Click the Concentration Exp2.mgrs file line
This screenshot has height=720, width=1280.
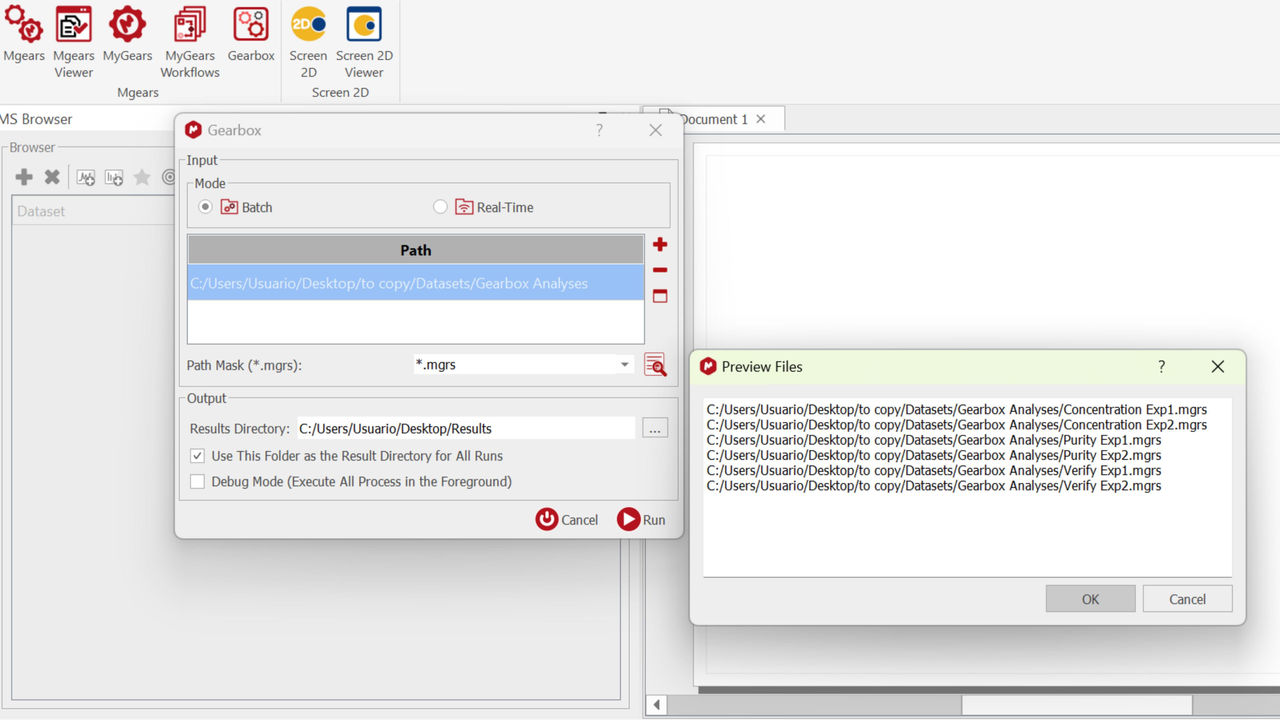pyautogui.click(x=956, y=425)
